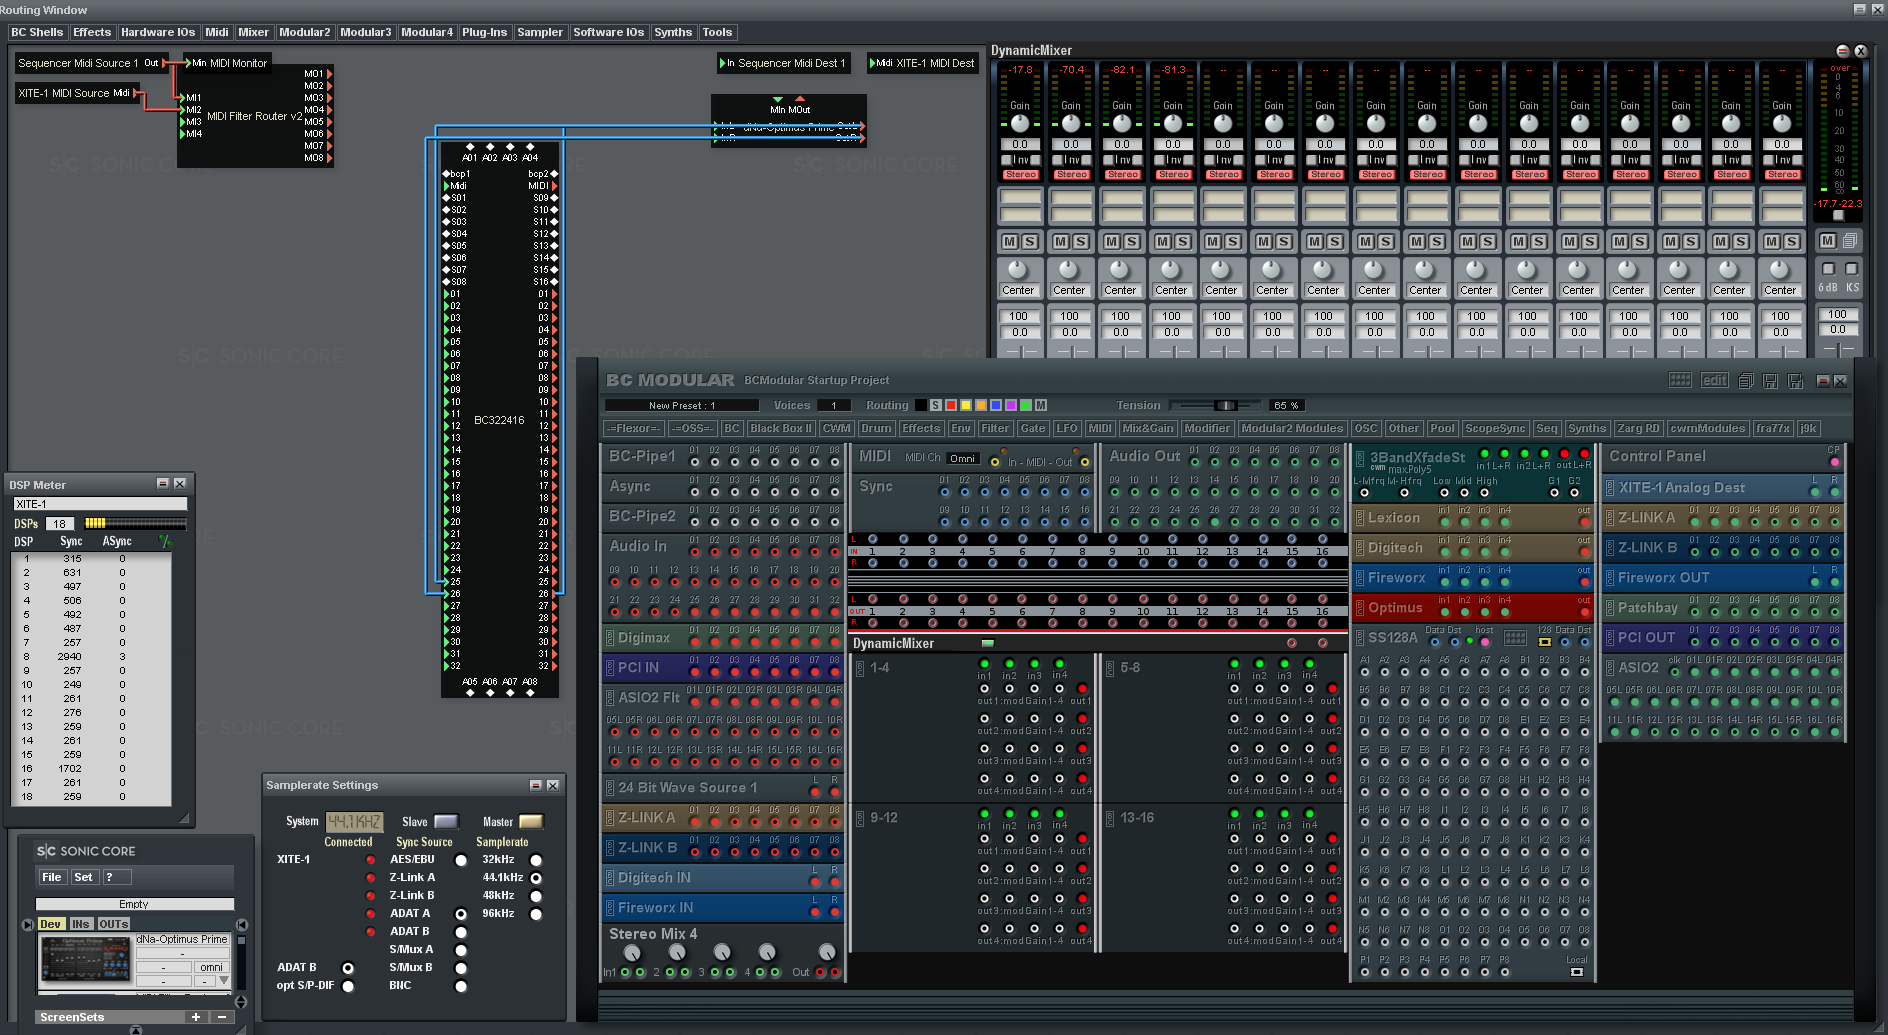This screenshot has width=1888, height=1035.
Task: Select opt S/P-DIF radio button
Action: (x=348, y=986)
